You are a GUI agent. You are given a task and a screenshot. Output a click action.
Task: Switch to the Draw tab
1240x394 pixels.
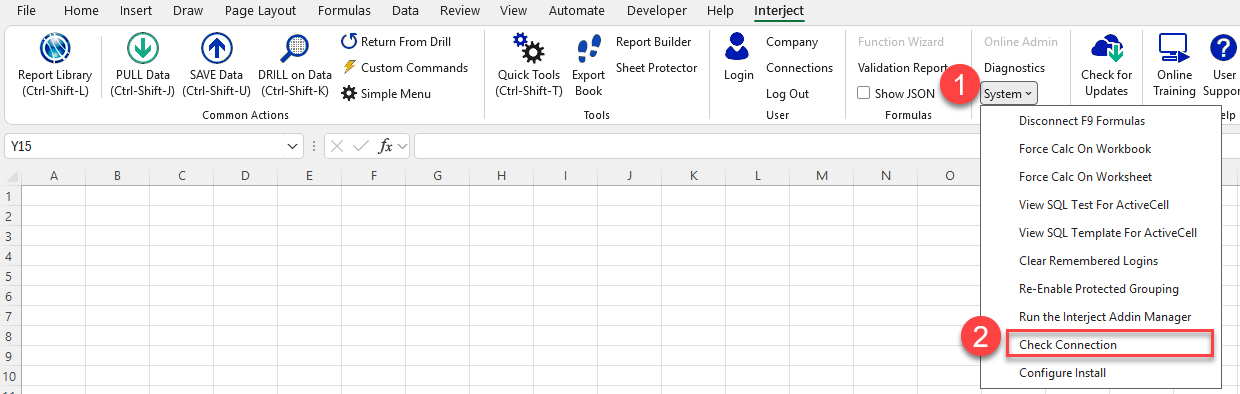[x=187, y=11]
